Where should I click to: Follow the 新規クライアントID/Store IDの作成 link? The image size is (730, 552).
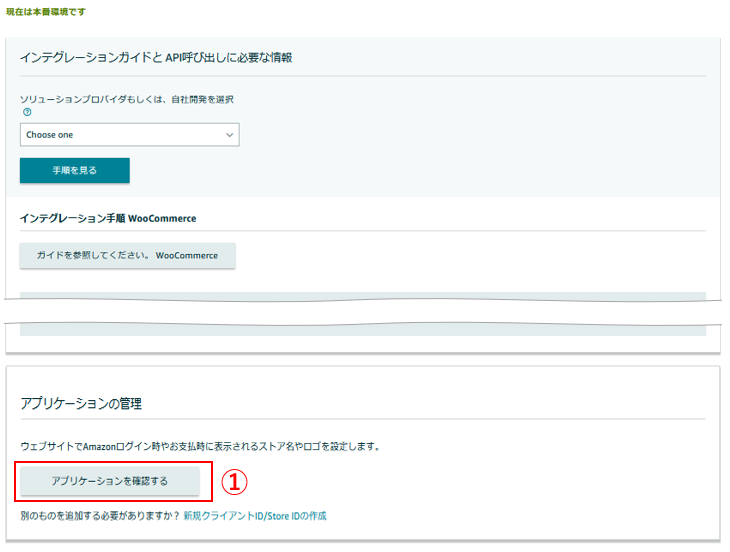tap(254, 516)
